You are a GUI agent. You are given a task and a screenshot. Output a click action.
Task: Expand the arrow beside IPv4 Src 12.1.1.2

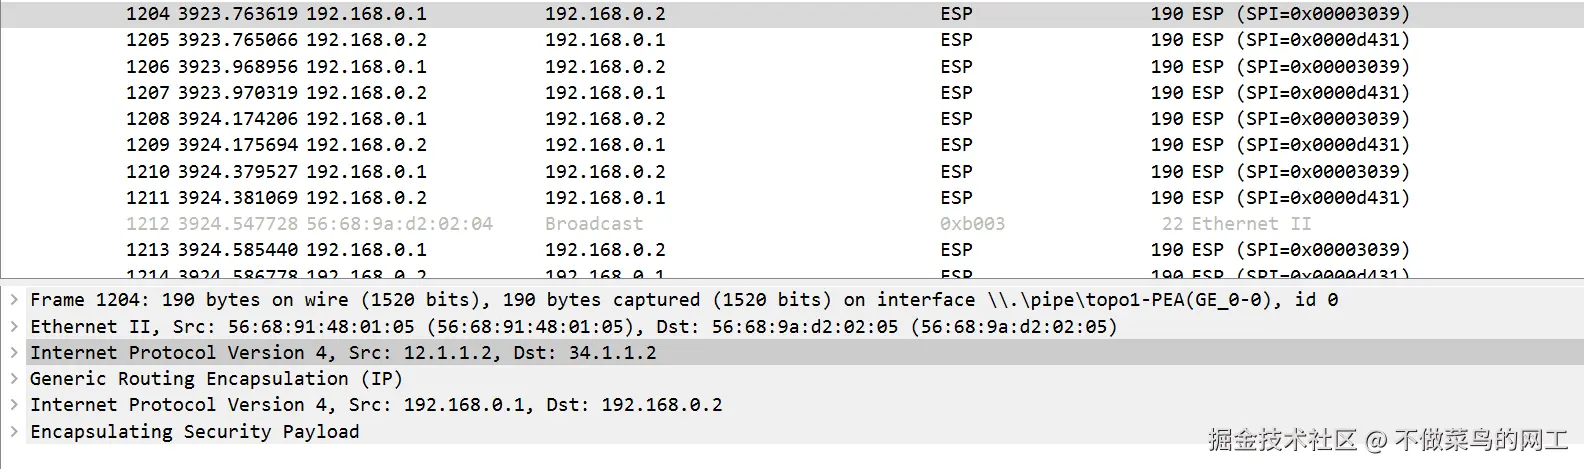14,352
